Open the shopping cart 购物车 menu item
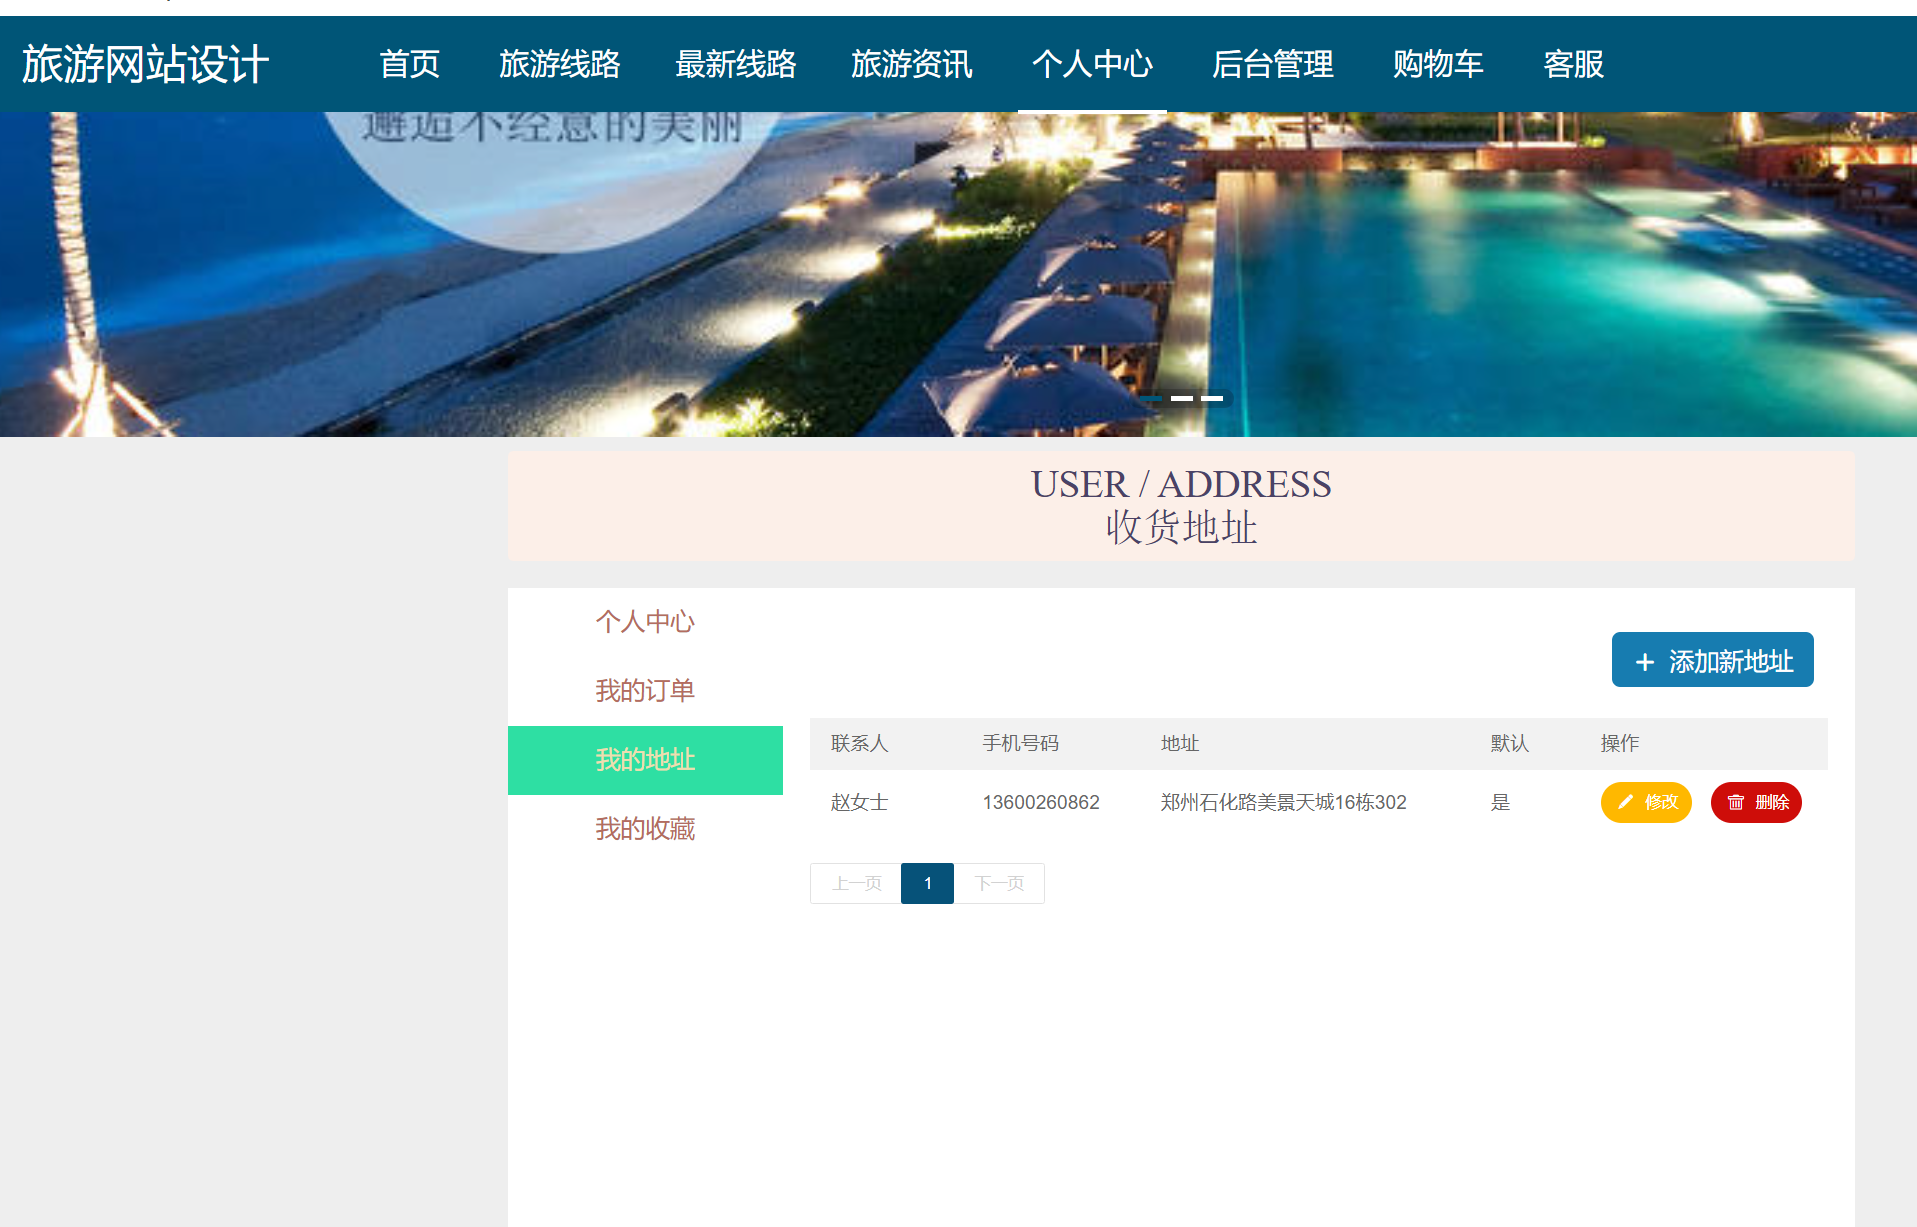 [x=1437, y=65]
